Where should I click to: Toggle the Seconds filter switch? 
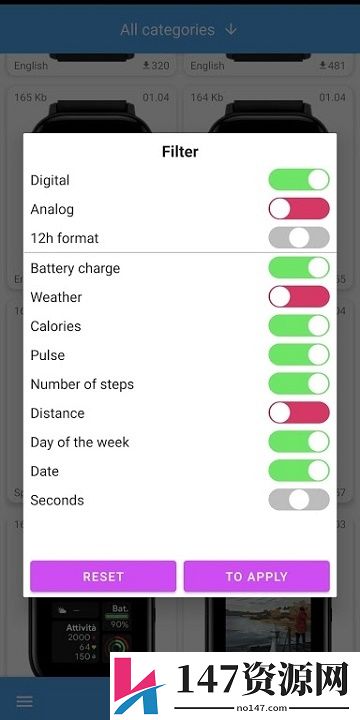pos(299,500)
